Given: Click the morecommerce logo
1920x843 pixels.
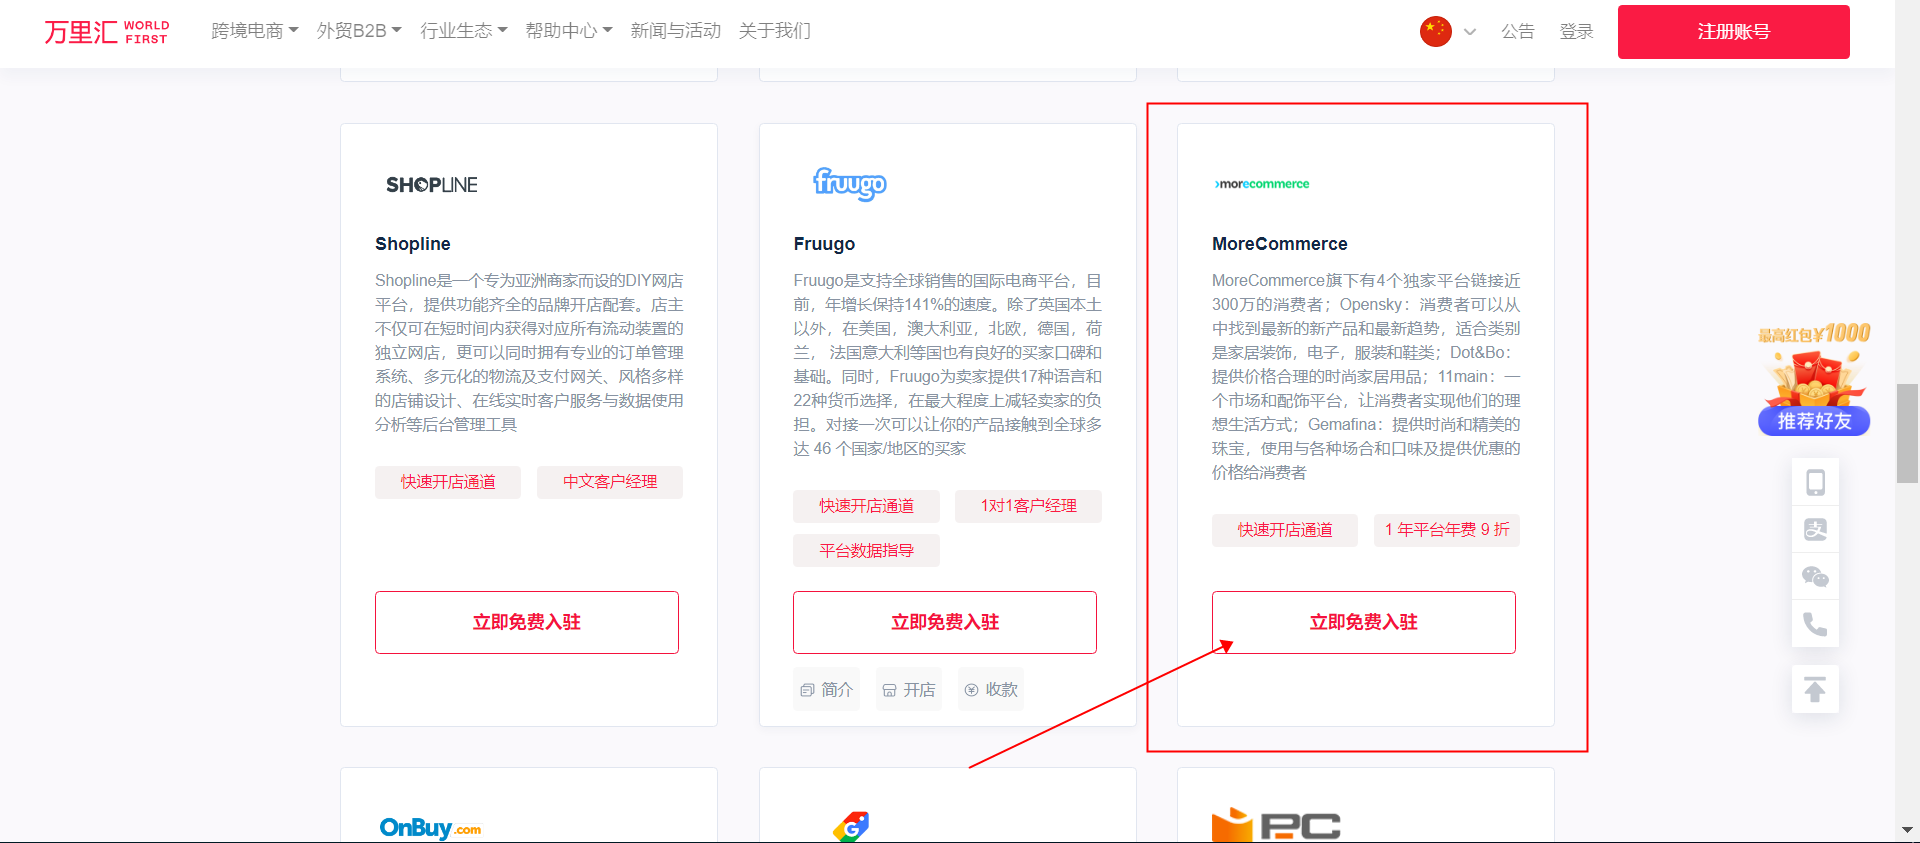Looking at the screenshot, I should (1262, 184).
